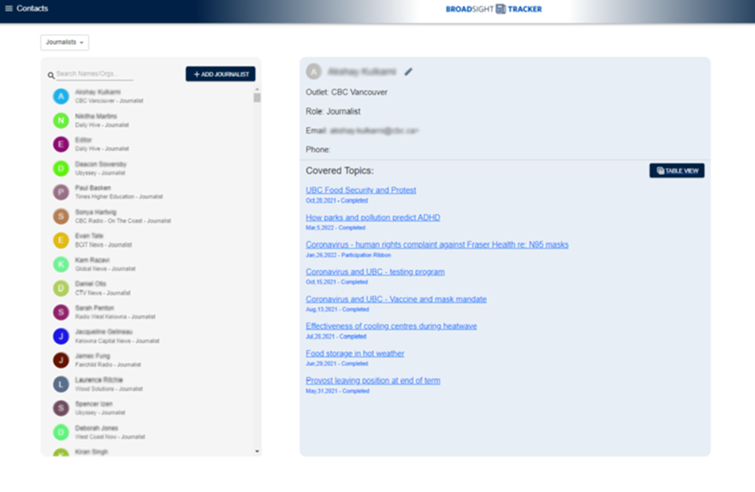The height and width of the screenshot is (492, 755).
Task: Click the Phone field label
Action: pos(318,150)
